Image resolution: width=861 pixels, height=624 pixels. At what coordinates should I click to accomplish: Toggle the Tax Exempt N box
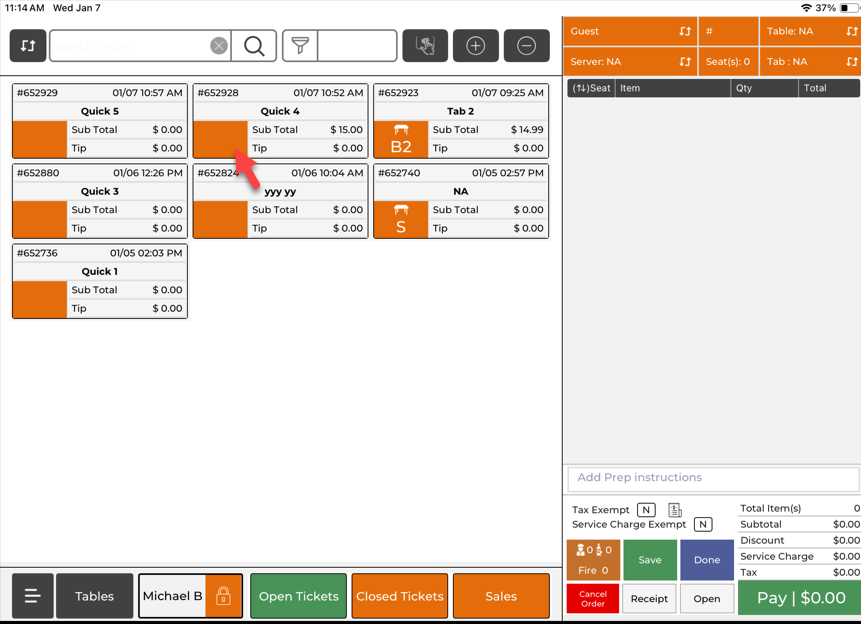click(x=646, y=510)
